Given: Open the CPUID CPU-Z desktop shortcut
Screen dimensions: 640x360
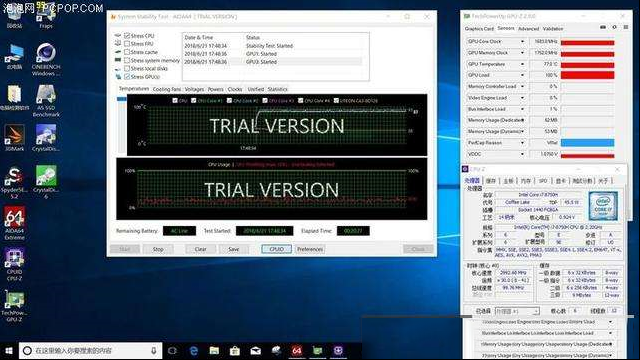Looking at the screenshot, I should point(14,264).
